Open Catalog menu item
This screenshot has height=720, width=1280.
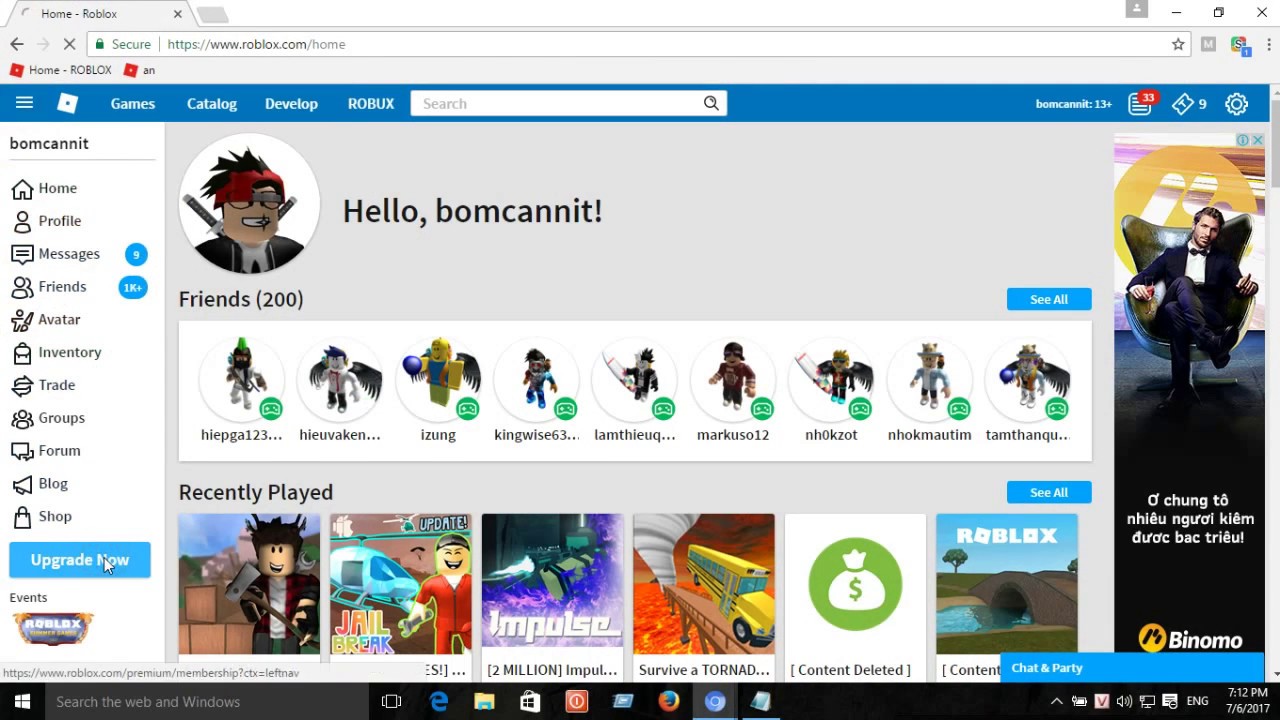tap(212, 103)
